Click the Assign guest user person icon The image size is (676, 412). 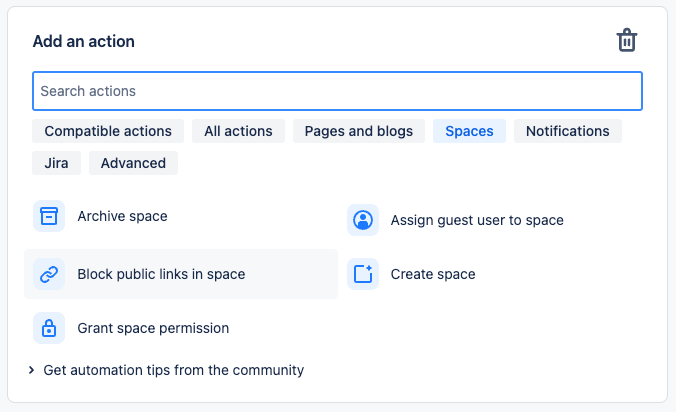(x=362, y=220)
